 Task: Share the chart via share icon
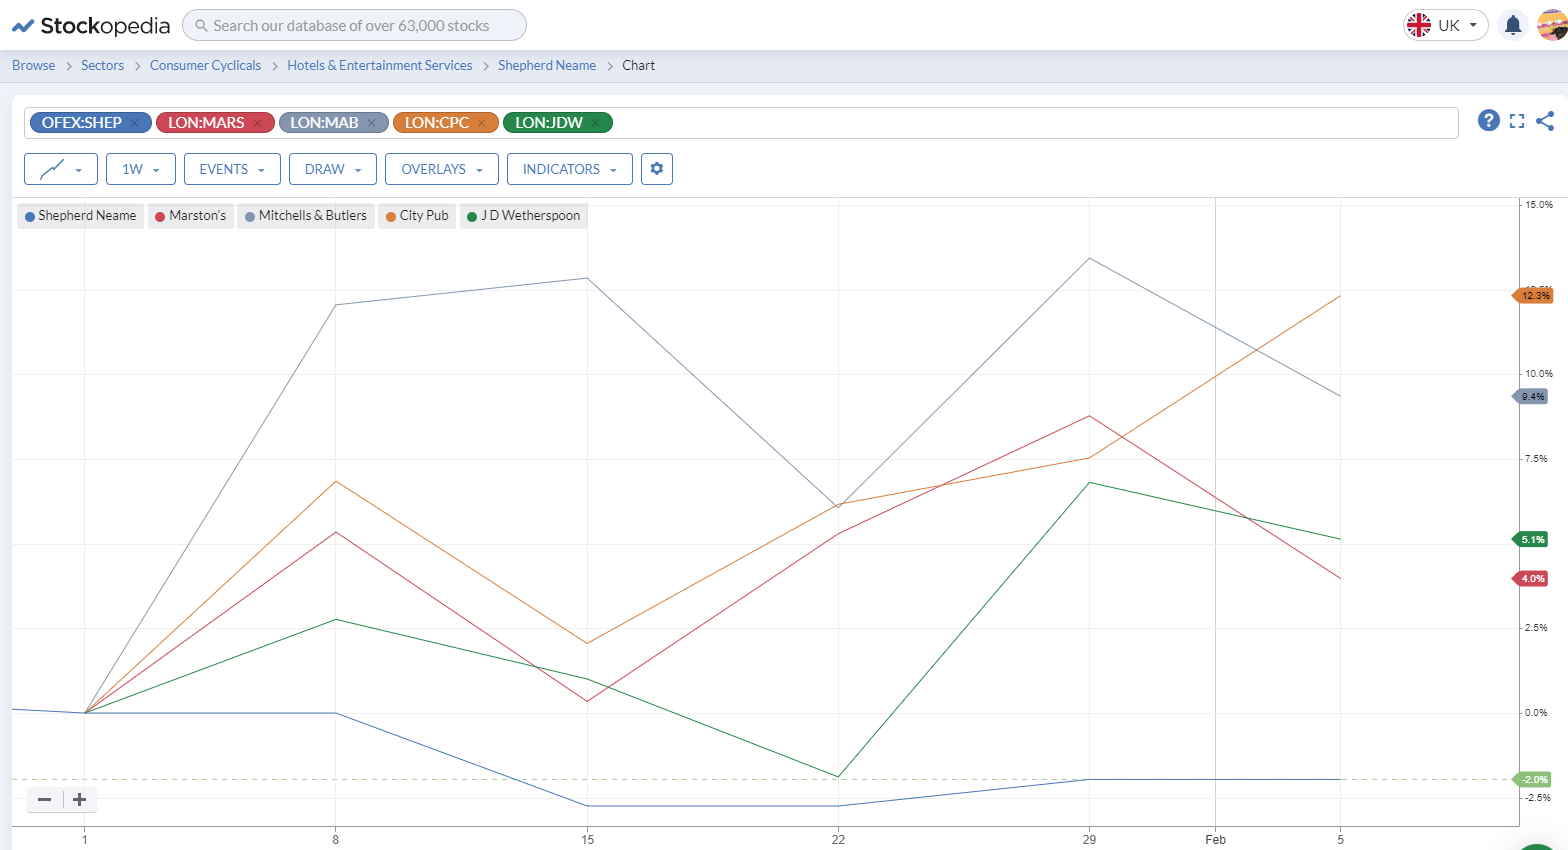tap(1545, 121)
